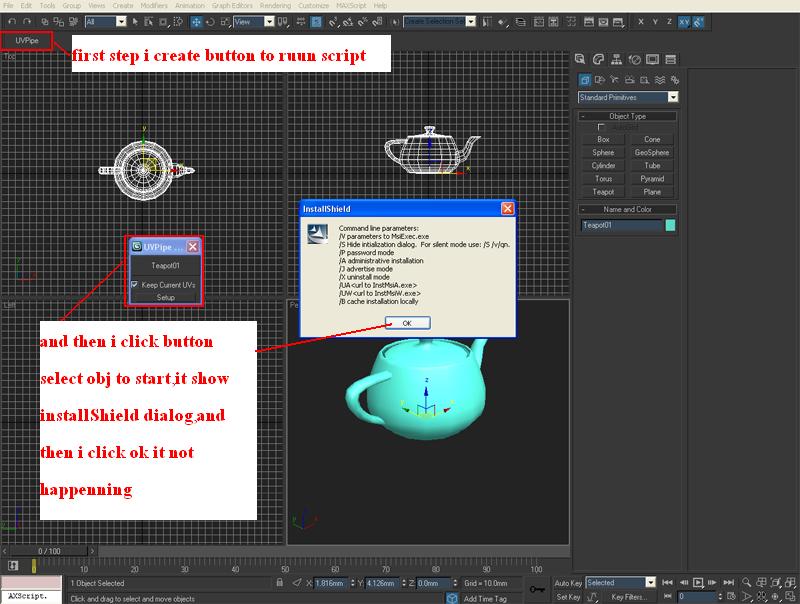The width and height of the screenshot is (800, 604).
Task: Close the InstallShield dialog
Action: click(x=507, y=208)
